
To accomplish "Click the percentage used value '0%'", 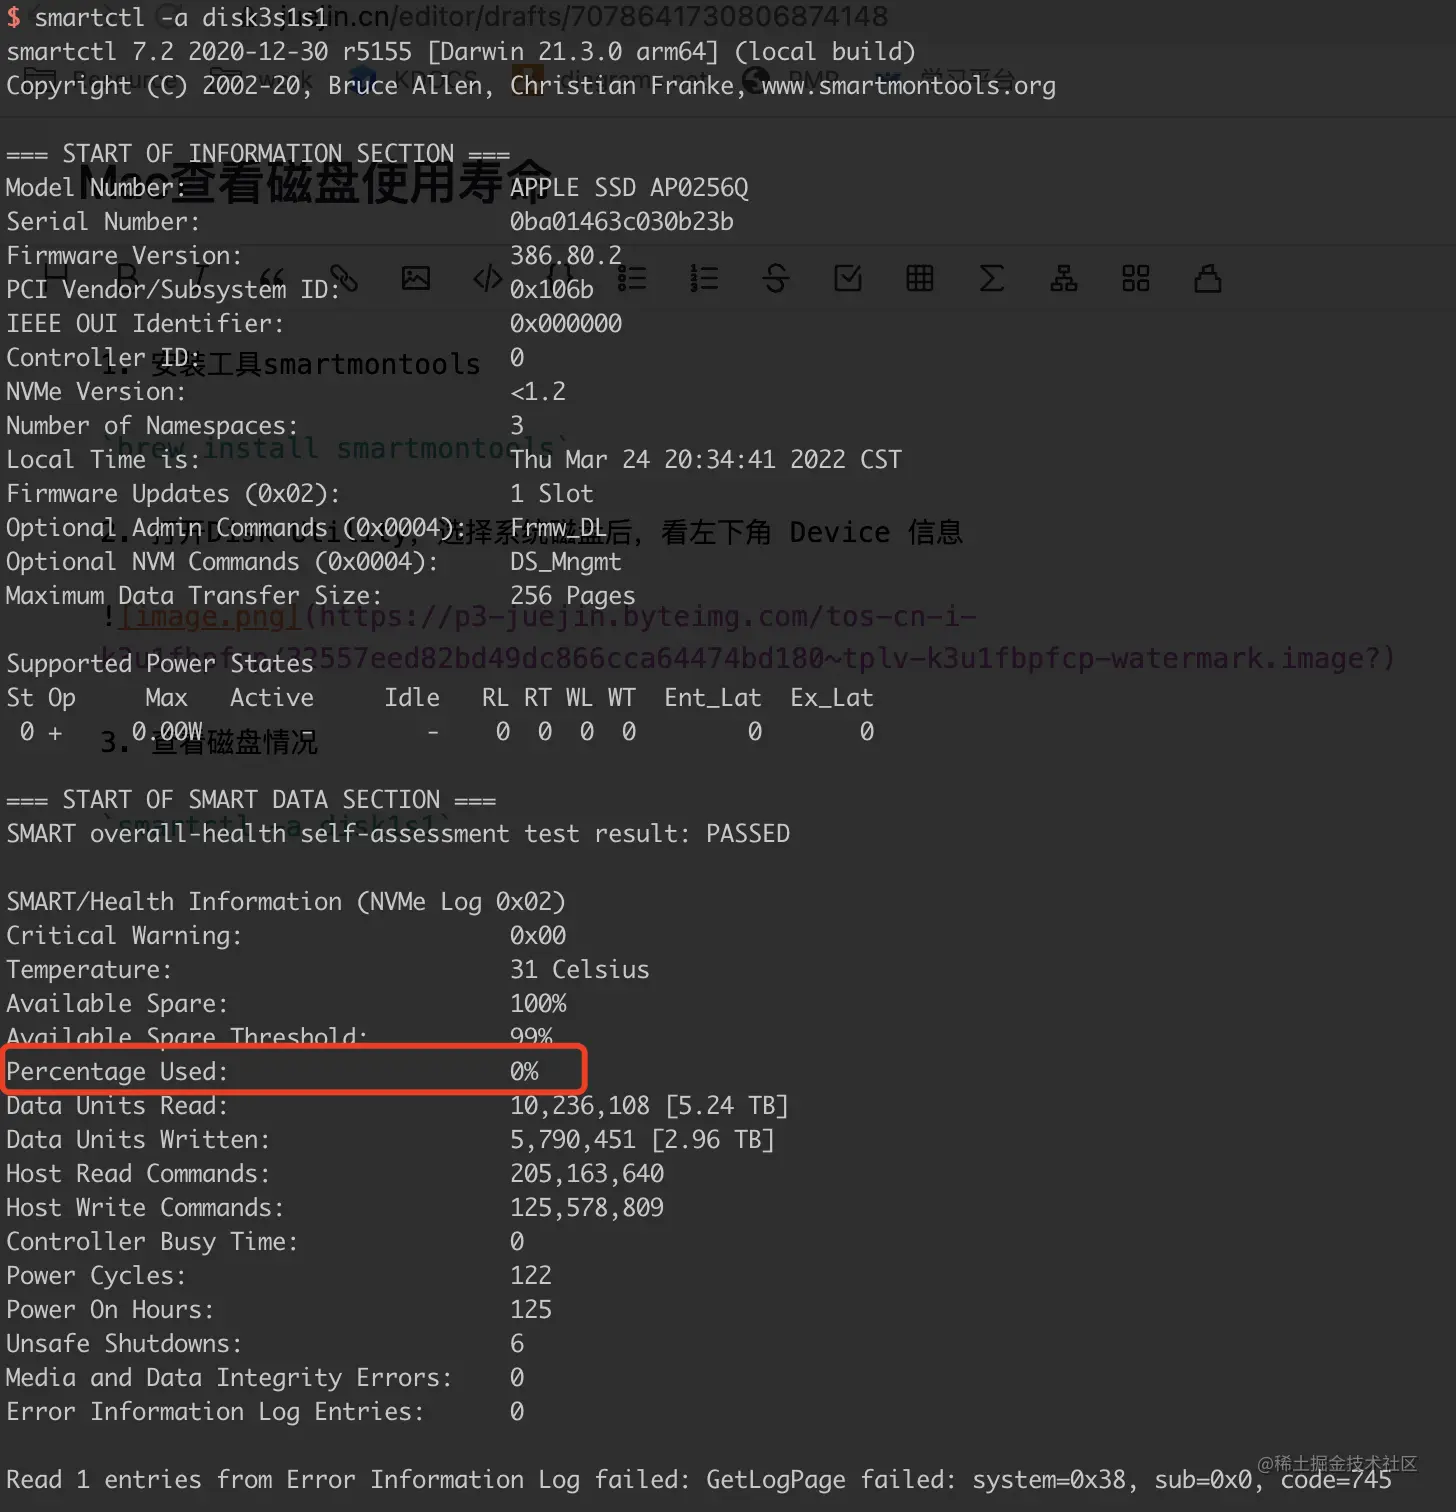I will click(x=524, y=1071).
